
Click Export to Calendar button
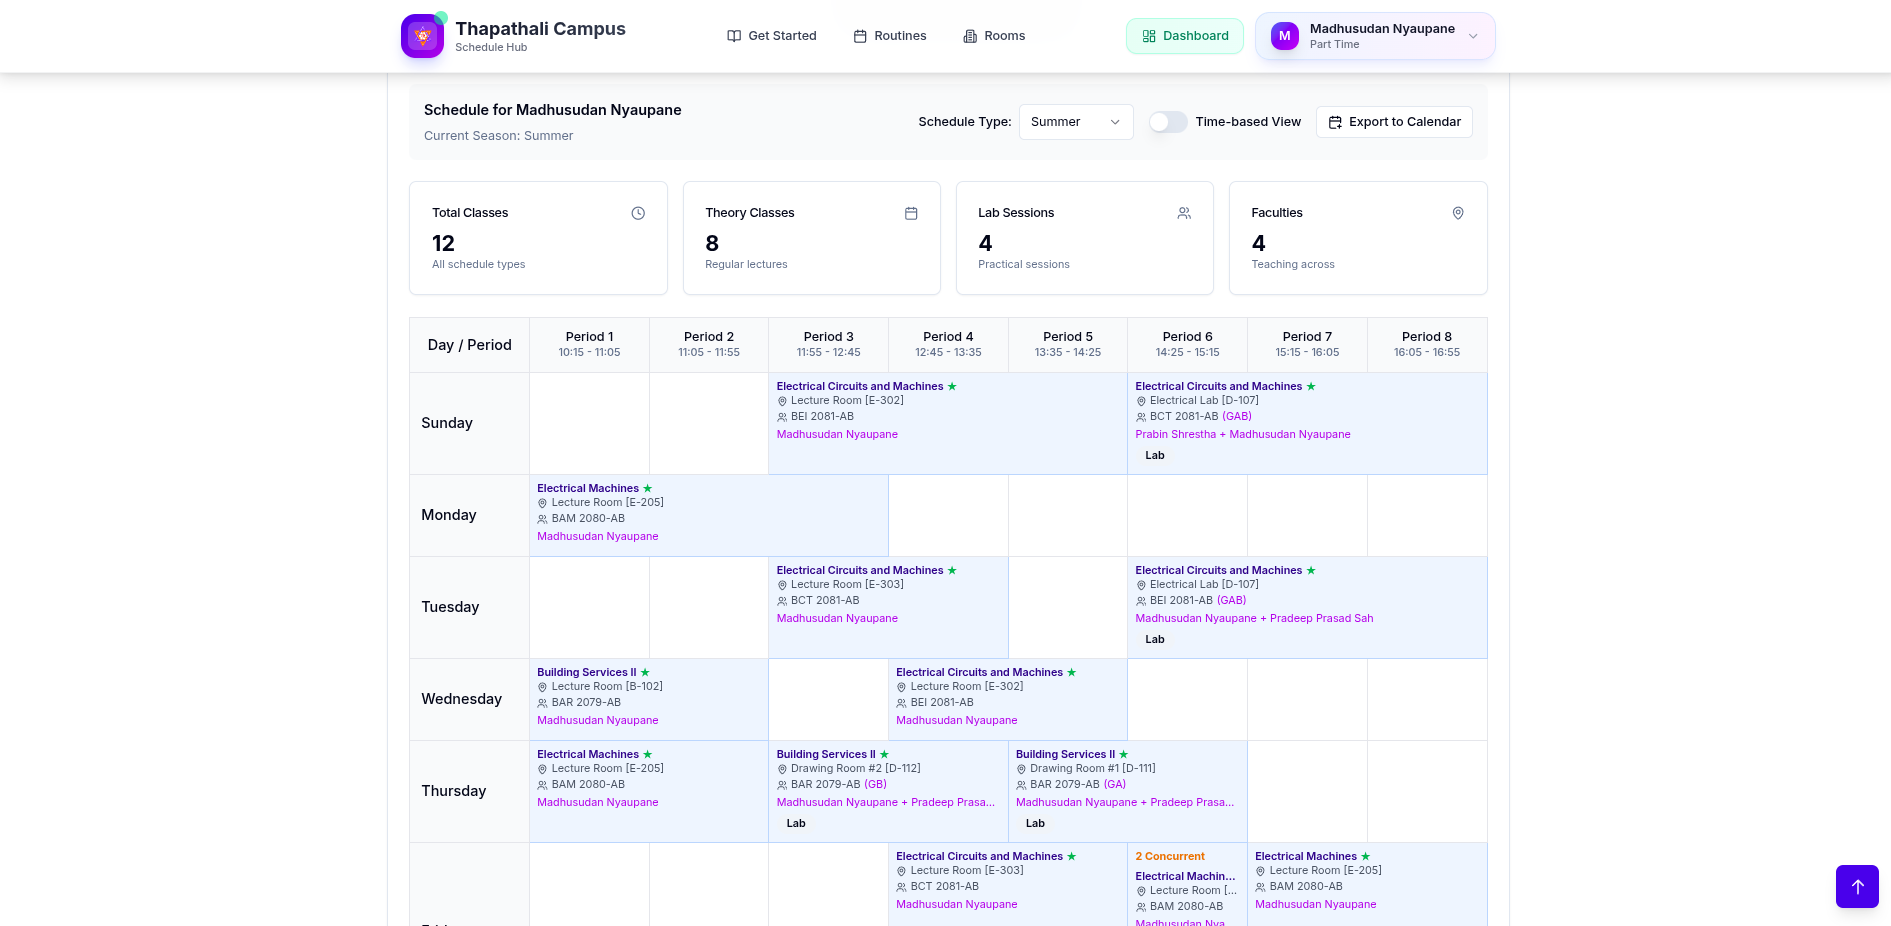point(1394,122)
